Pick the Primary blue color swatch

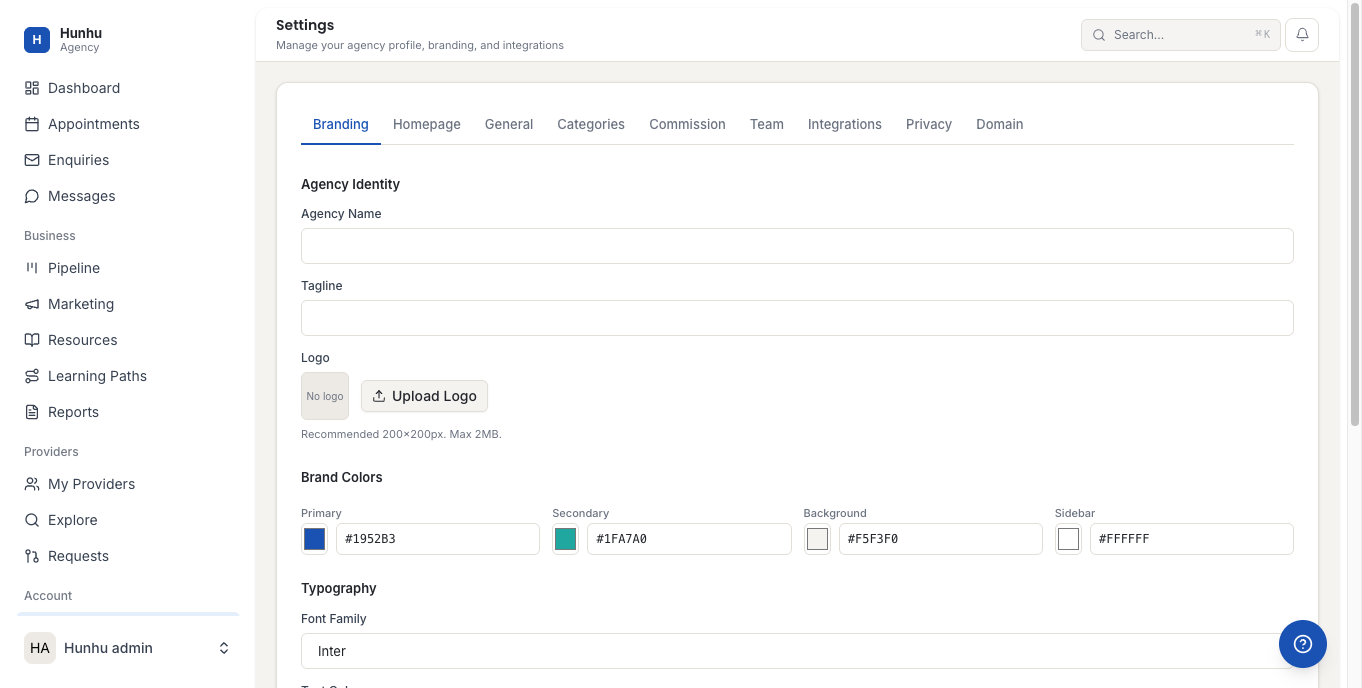click(x=314, y=539)
